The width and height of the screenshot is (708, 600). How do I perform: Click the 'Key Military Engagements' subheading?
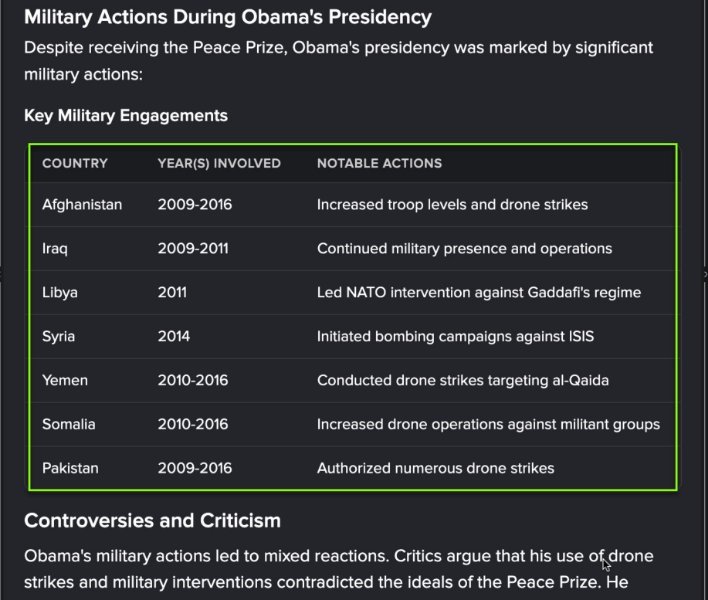pos(126,115)
